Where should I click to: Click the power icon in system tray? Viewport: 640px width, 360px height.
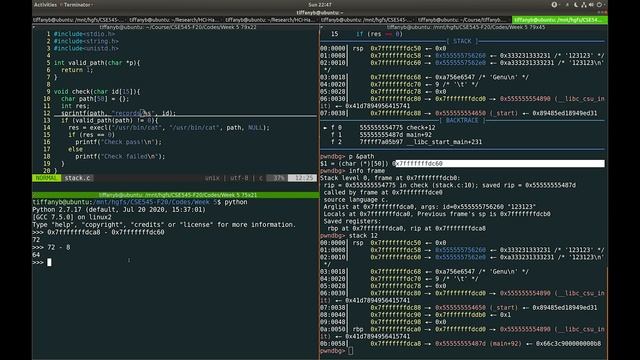tap(600, 4)
